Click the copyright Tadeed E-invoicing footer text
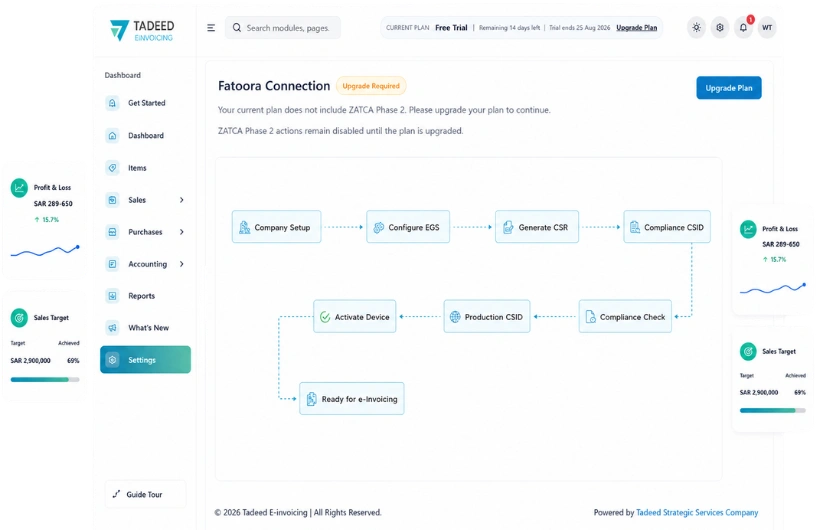Viewport: 836px width, 530px height. (298, 512)
